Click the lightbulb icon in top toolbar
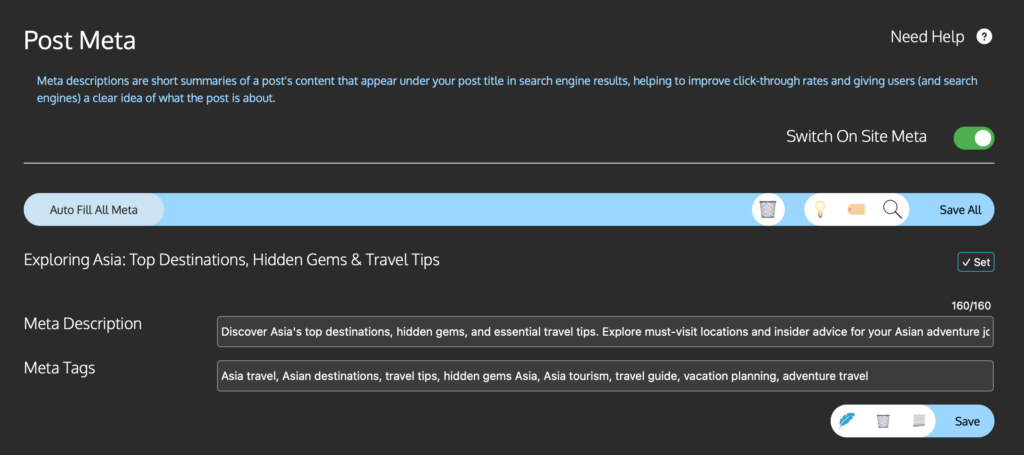 coord(820,210)
